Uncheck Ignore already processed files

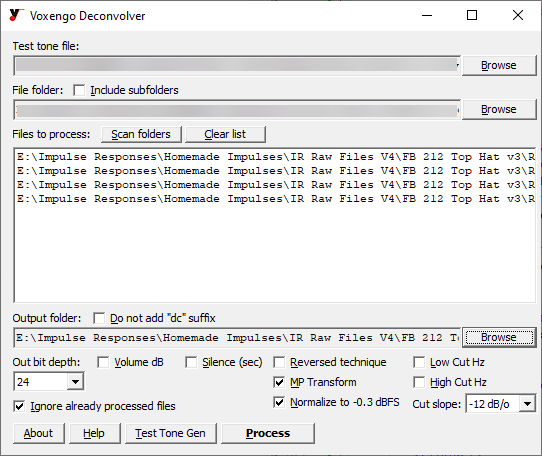[19, 406]
